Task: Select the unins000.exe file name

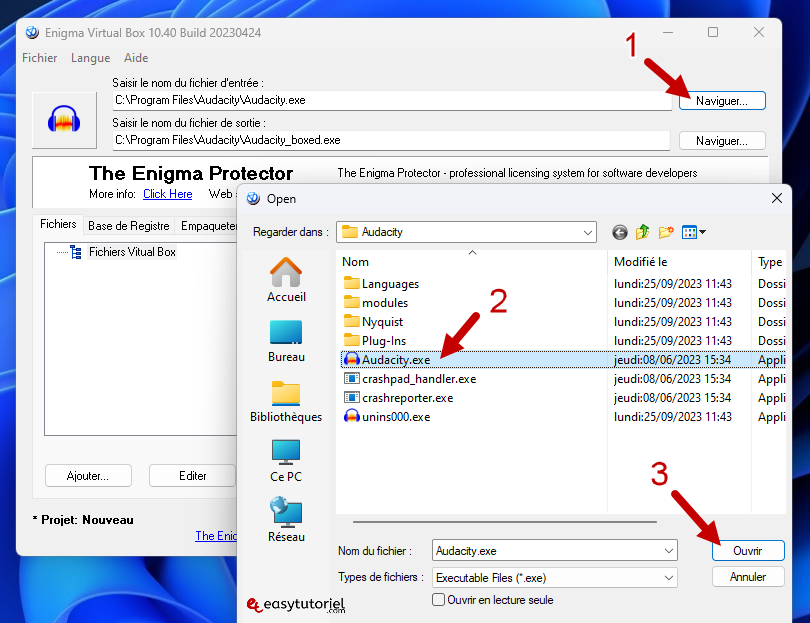Action: tap(396, 417)
